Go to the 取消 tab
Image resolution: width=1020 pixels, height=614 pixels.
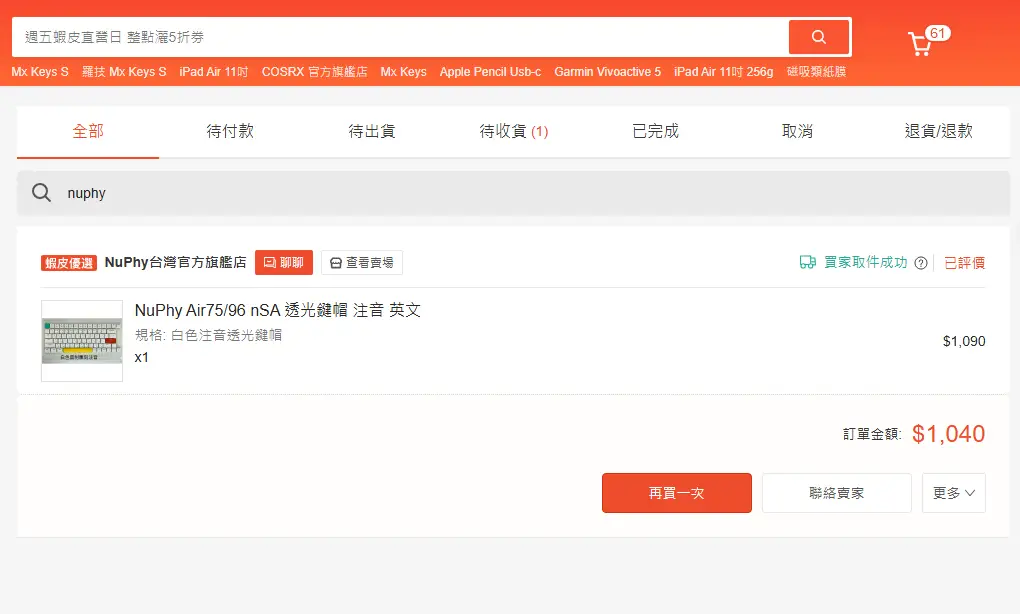[x=797, y=131]
